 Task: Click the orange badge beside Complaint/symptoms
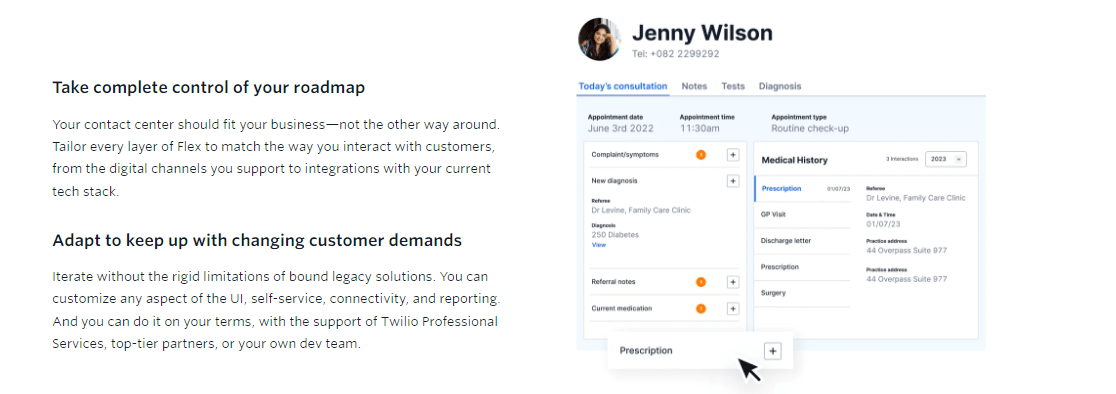(x=700, y=154)
